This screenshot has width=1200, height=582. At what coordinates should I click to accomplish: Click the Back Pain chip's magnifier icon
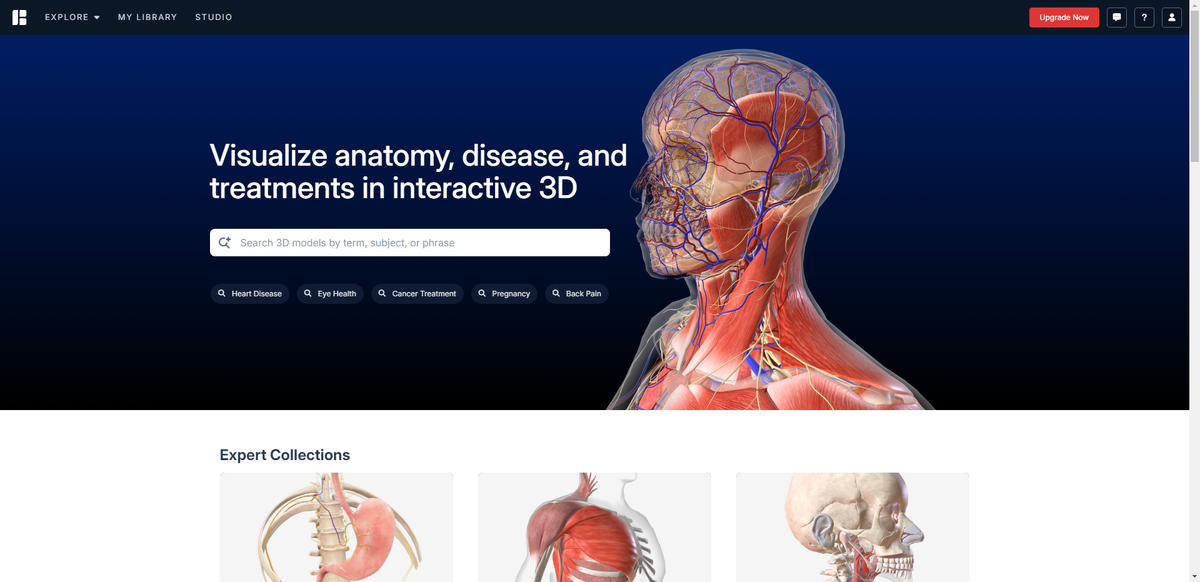click(x=556, y=293)
